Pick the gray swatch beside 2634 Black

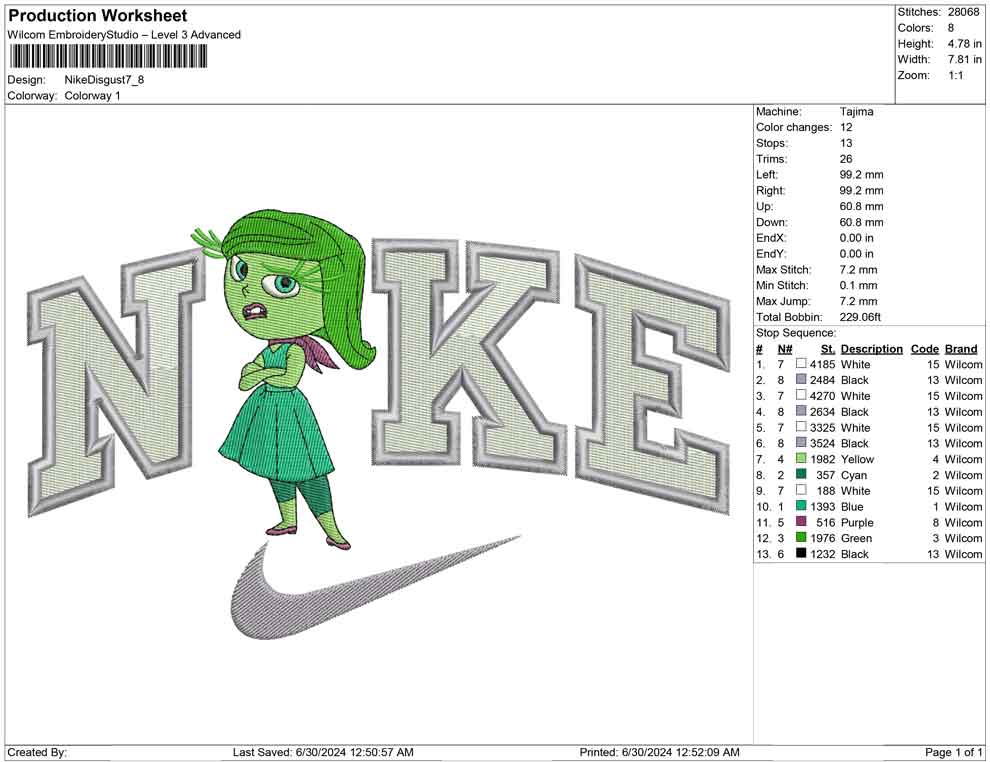pyautogui.click(x=801, y=410)
